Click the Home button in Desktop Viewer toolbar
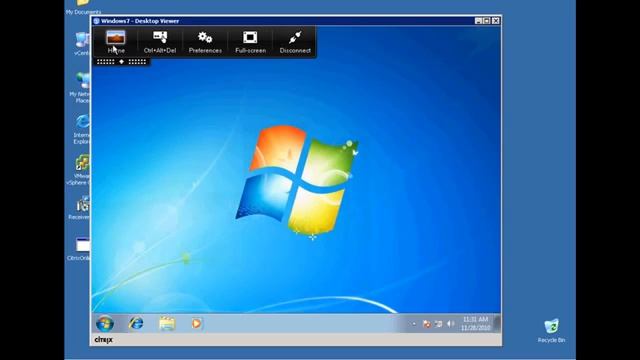Image resolution: width=640 pixels, height=360 pixels. click(116, 41)
